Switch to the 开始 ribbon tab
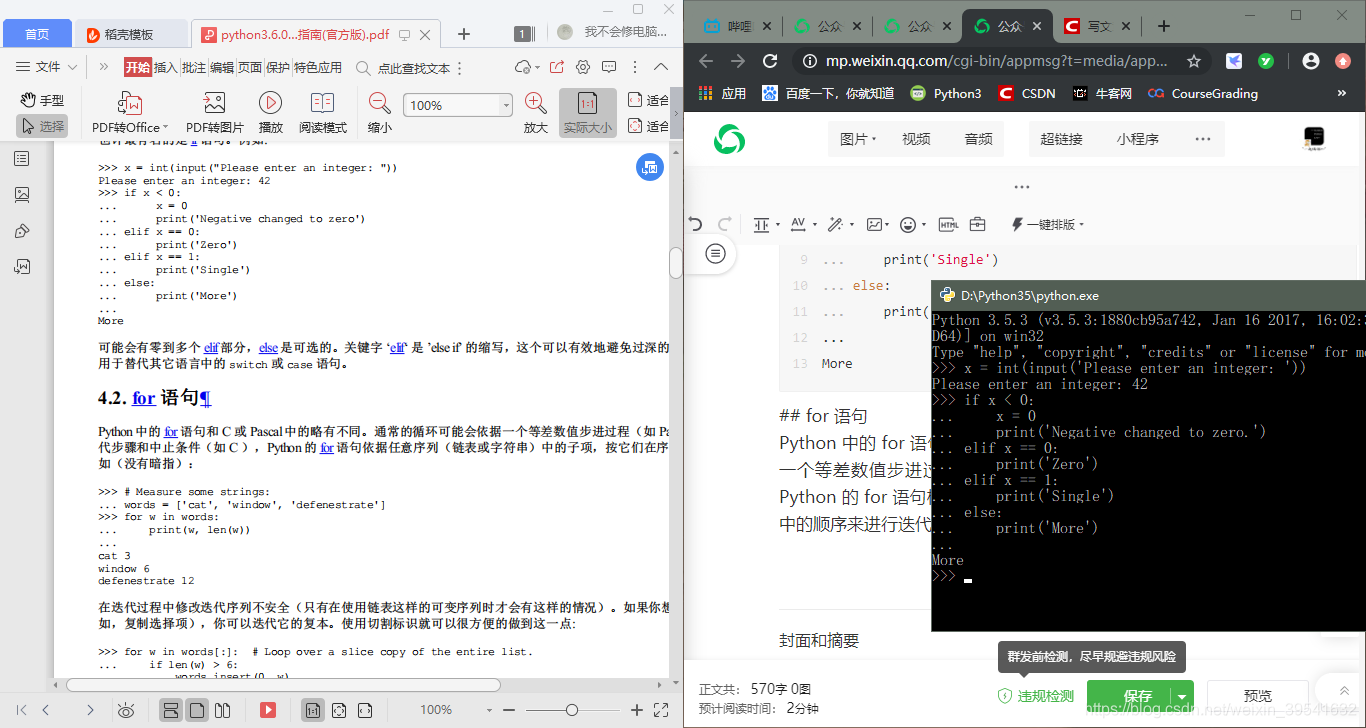 coord(137,67)
